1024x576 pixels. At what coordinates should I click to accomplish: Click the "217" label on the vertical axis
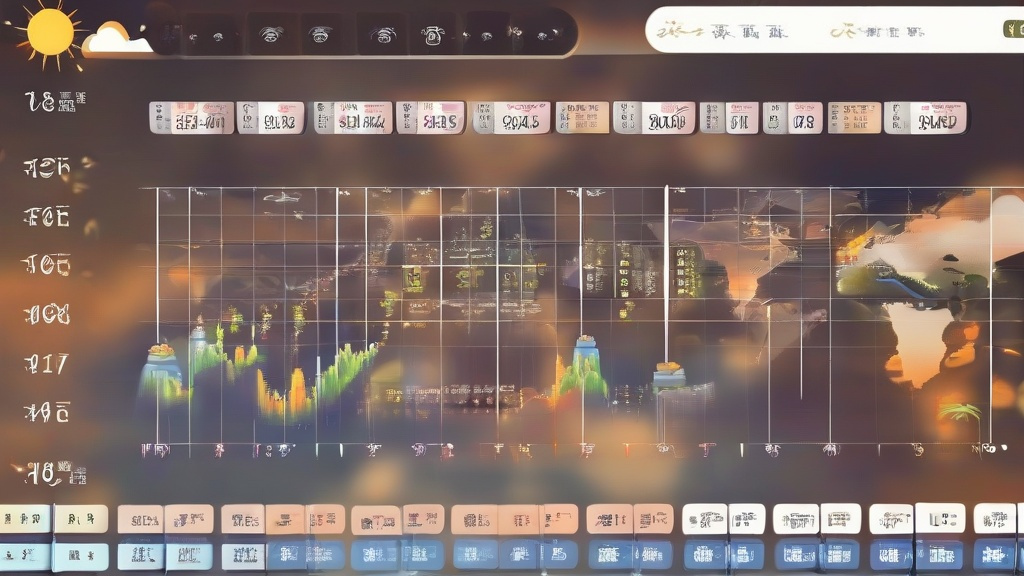[47, 363]
